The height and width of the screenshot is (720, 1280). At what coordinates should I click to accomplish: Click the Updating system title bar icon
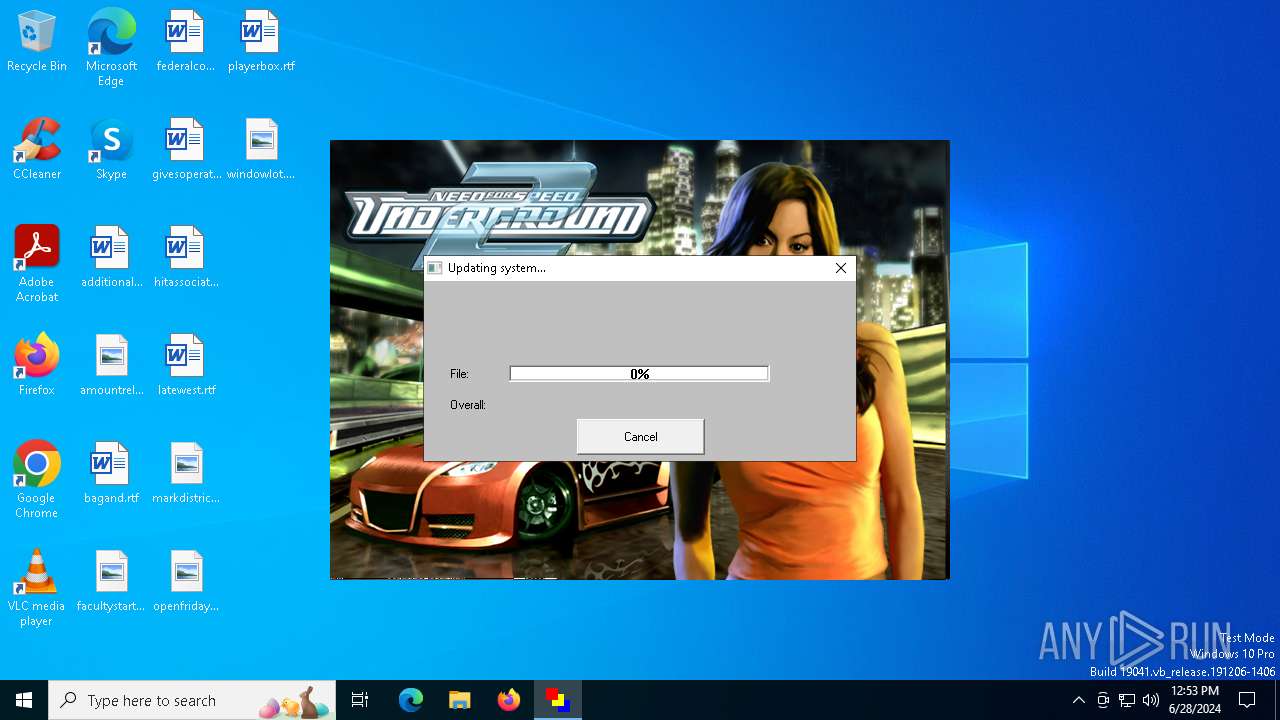(434, 268)
